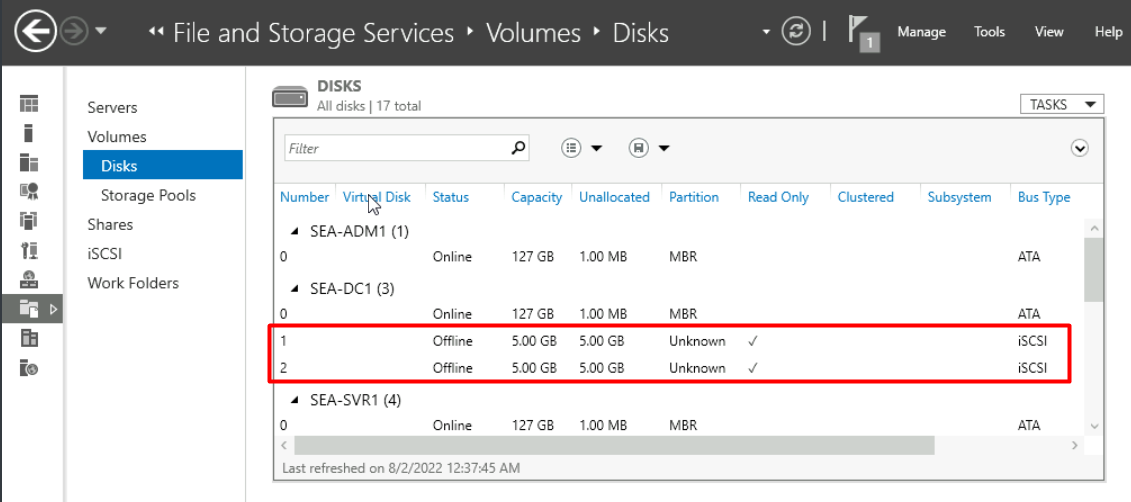
Task: Open the Volumes page in navigation
Action: tap(117, 136)
